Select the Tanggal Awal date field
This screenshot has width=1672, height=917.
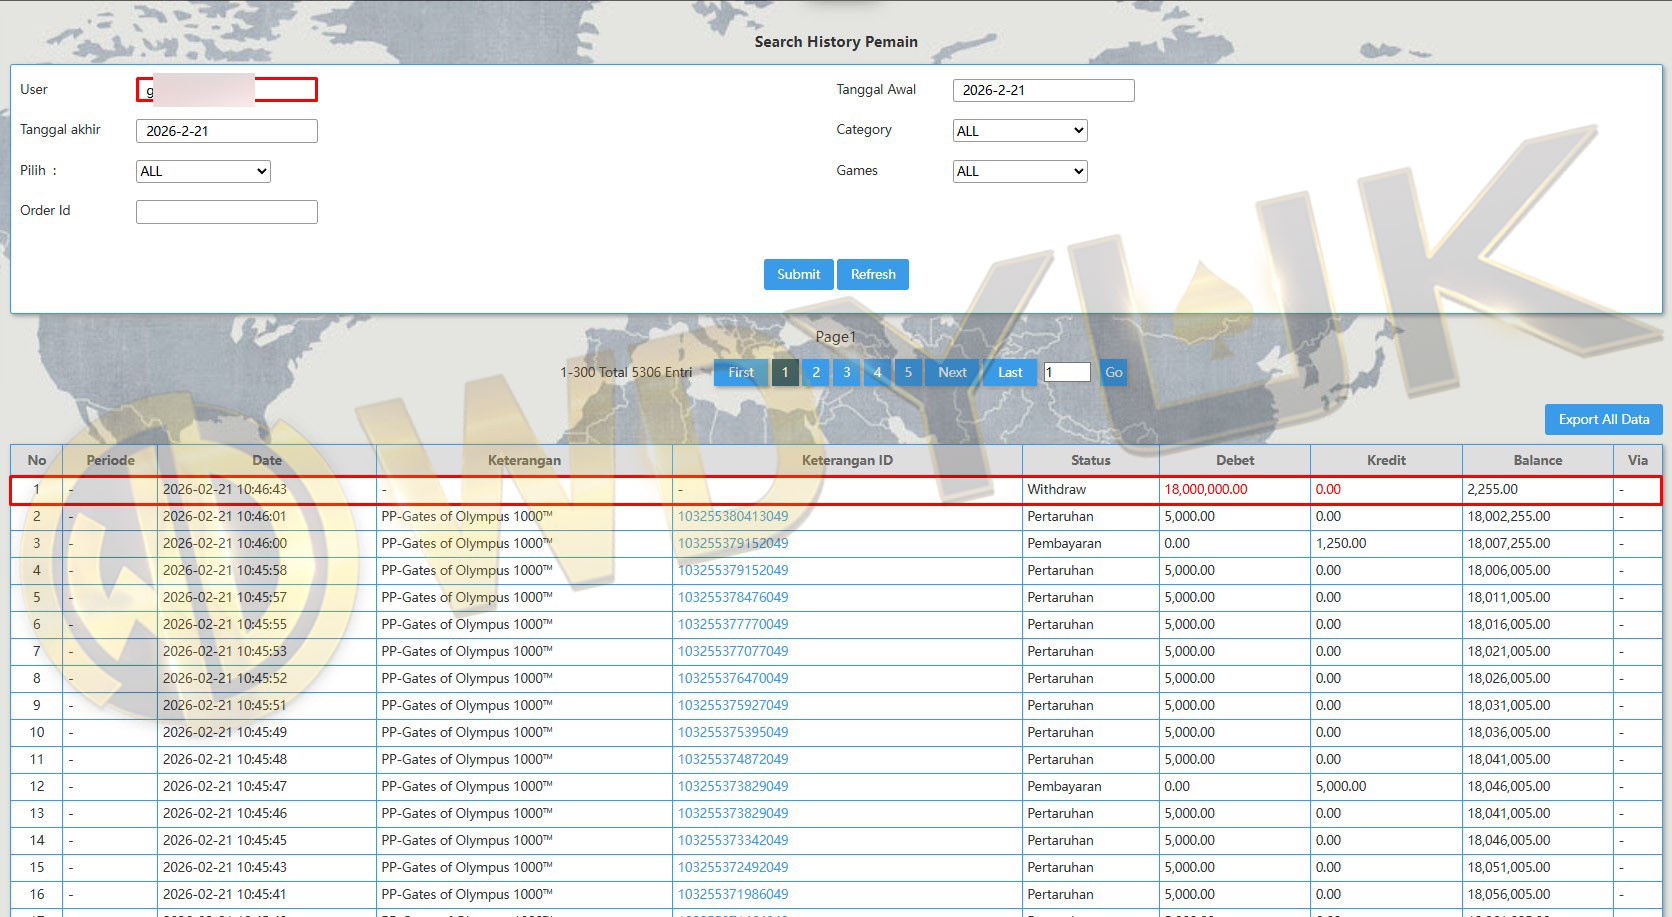pyautogui.click(x=1043, y=90)
